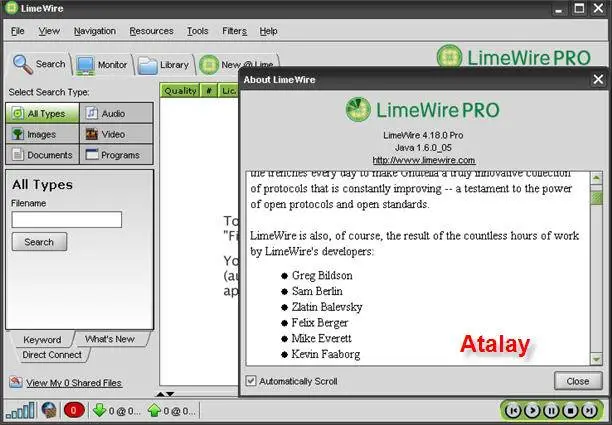The width and height of the screenshot is (612, 425).
Task: Click the Search button under Filename
Action: pos(39,242)
